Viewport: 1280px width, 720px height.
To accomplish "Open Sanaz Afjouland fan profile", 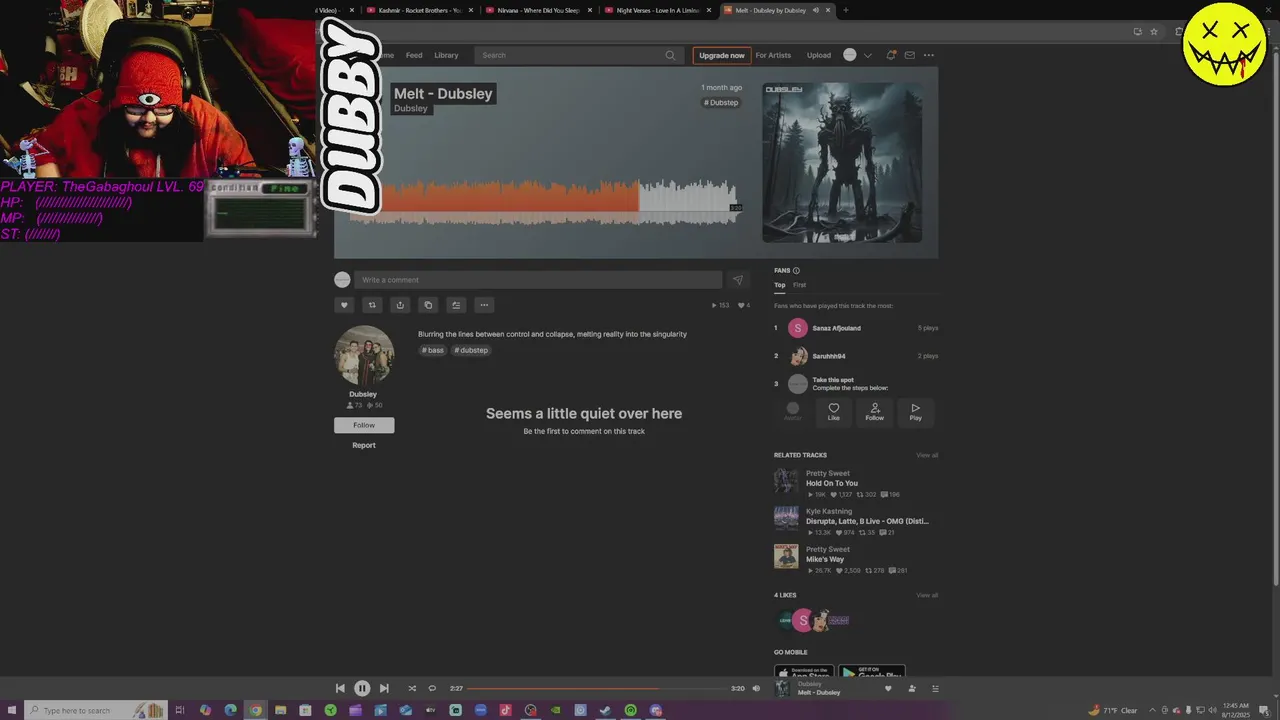I will [836, 328].
